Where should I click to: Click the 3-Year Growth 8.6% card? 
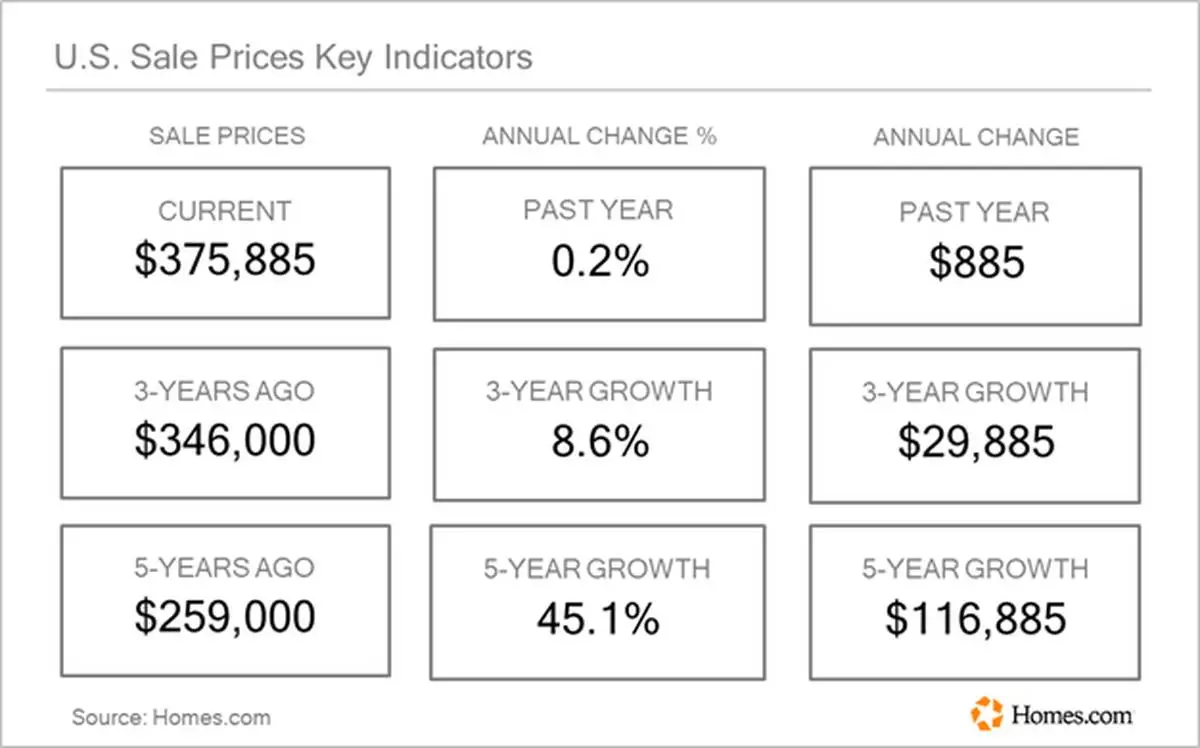point(599,424)
